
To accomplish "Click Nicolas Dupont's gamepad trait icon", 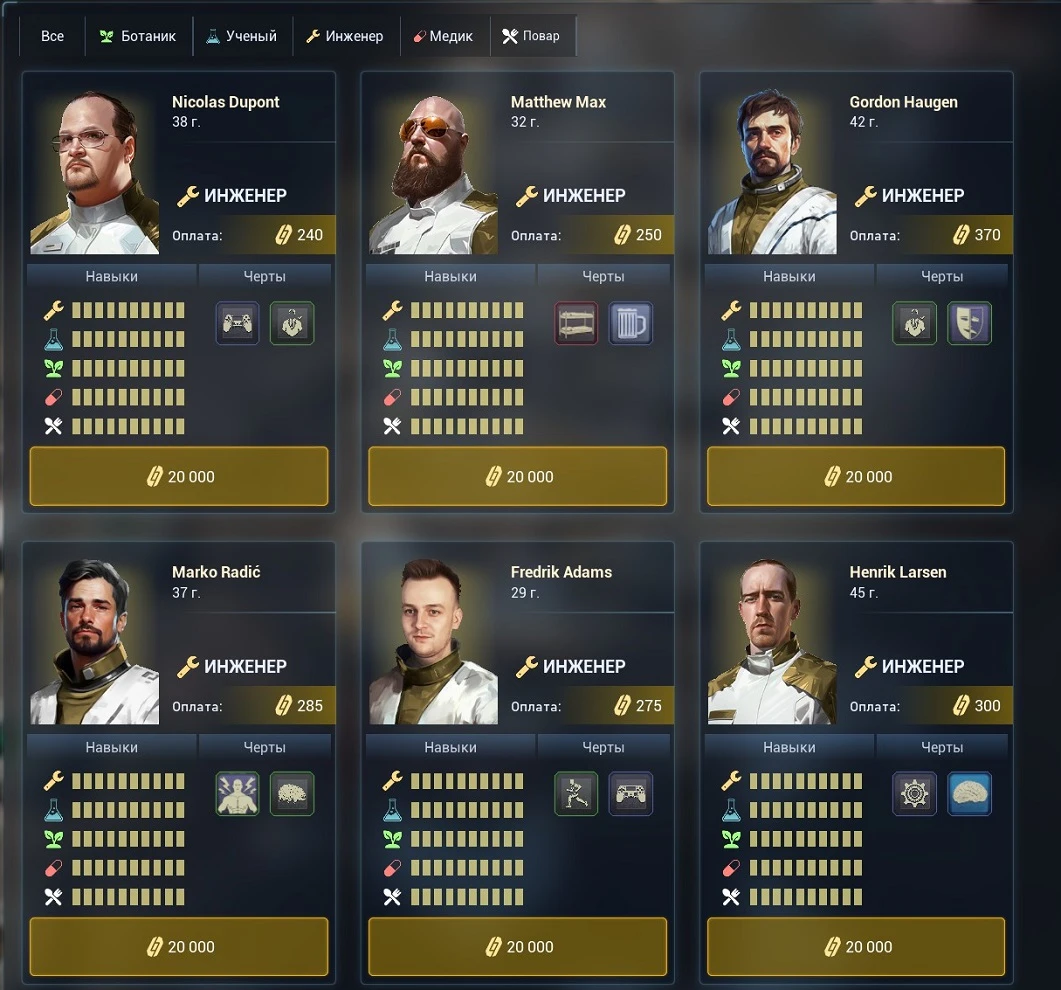I will [238, 323].
